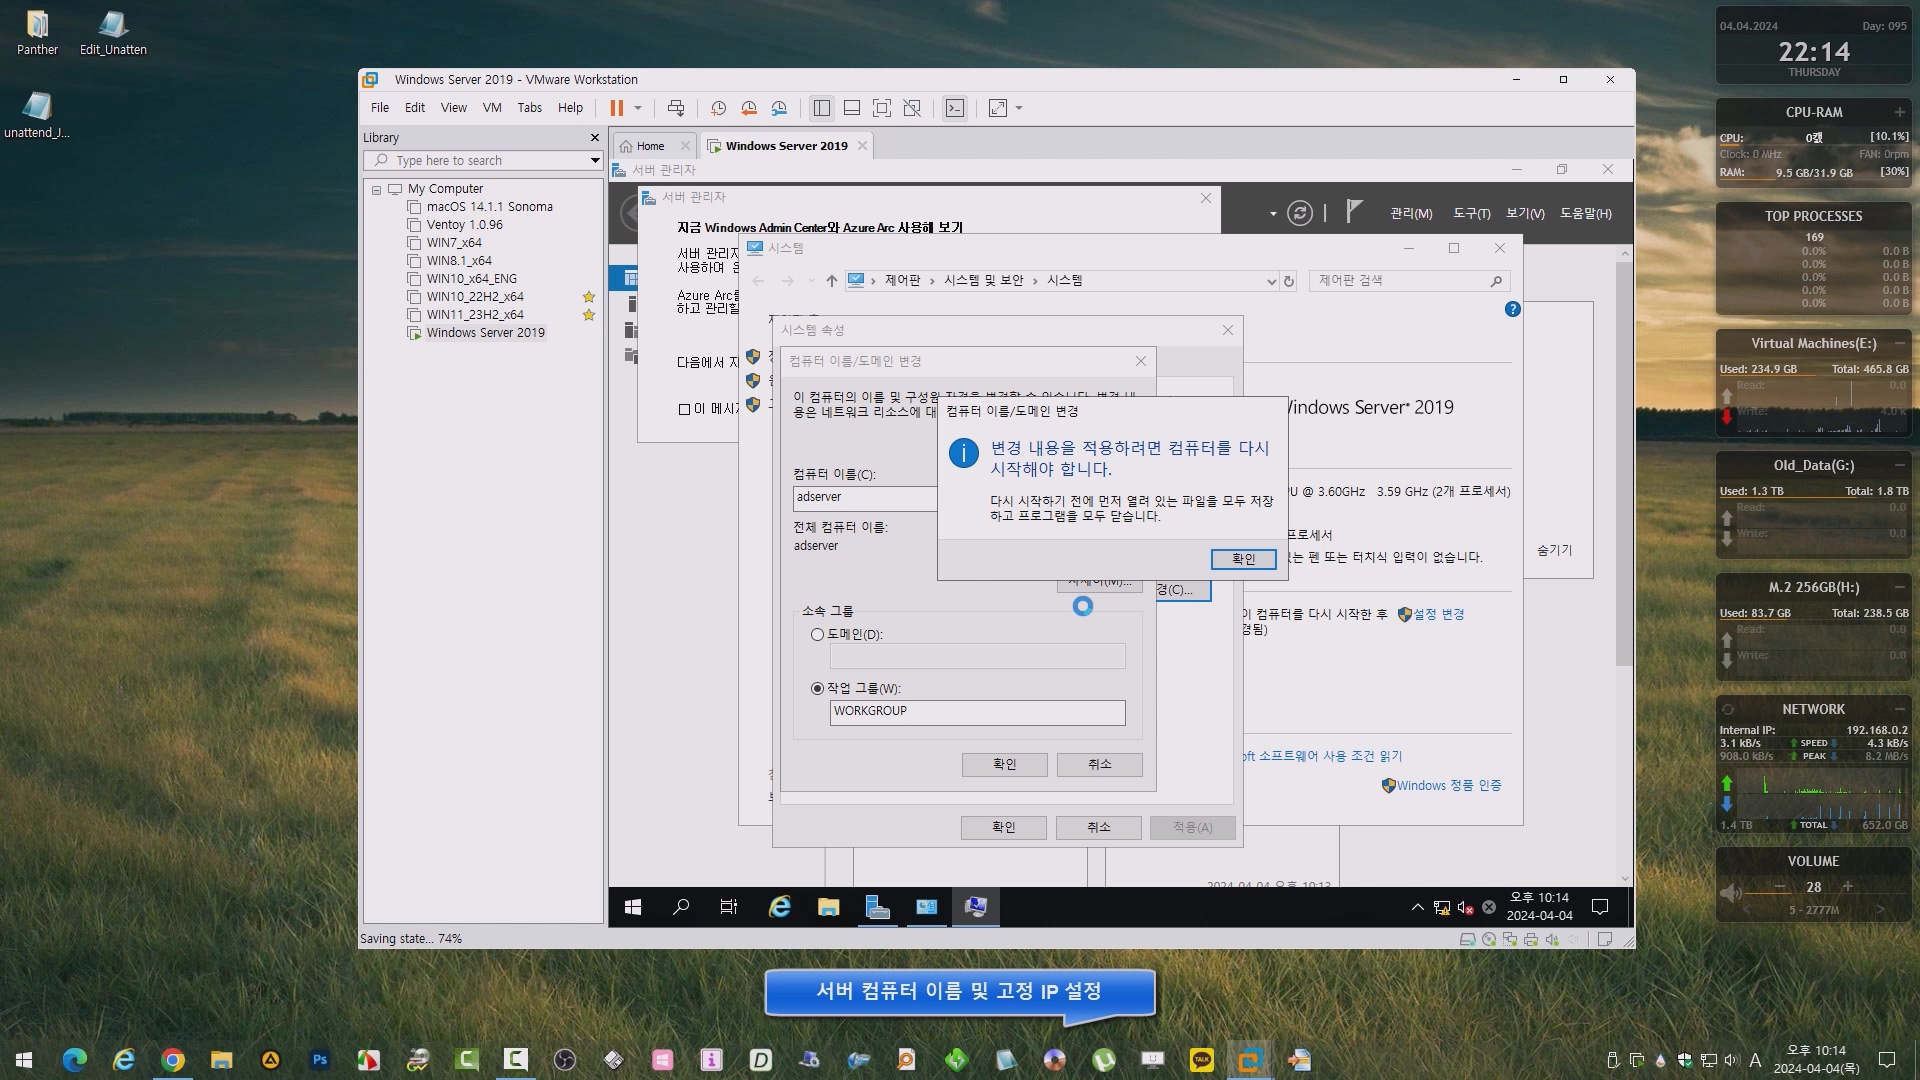Select macOS 14.1.1 Sonoma in the Library
The image size is (1920, 1080).
(x=489, y=207)
